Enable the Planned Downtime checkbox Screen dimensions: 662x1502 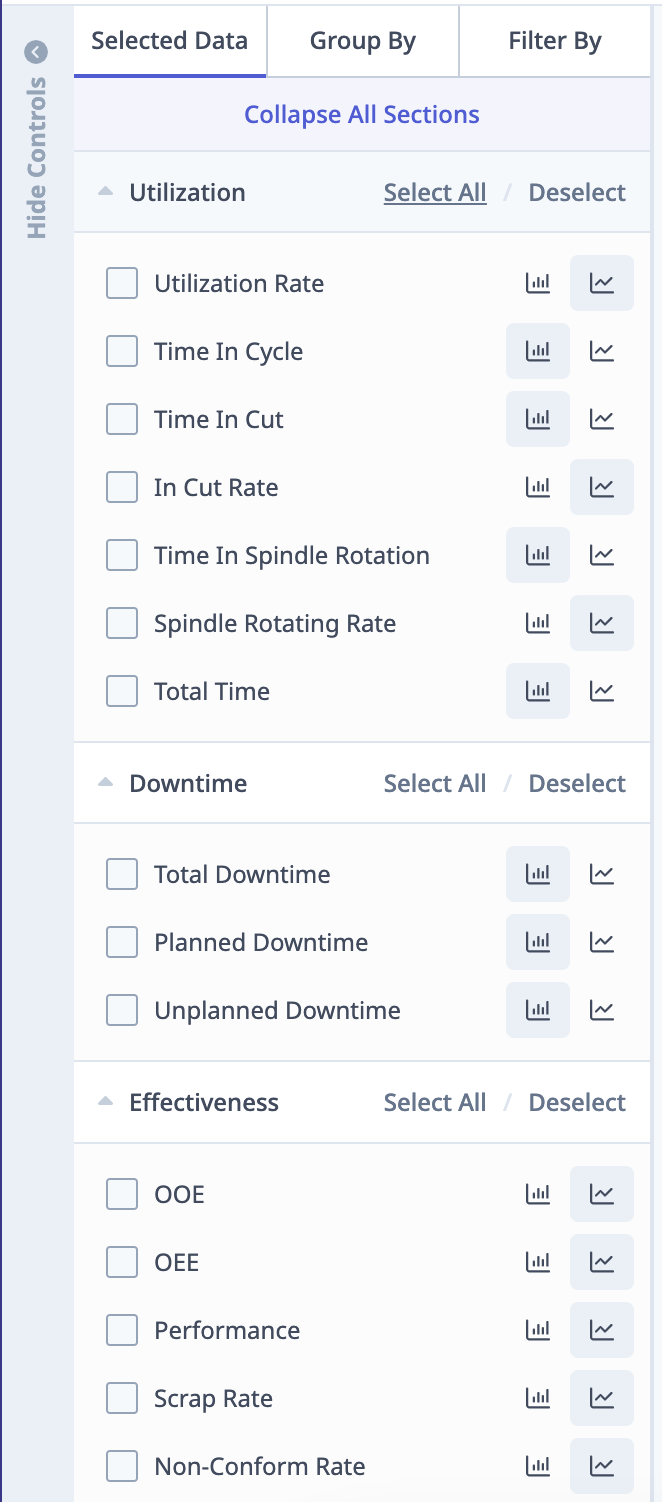pos(122,942)
